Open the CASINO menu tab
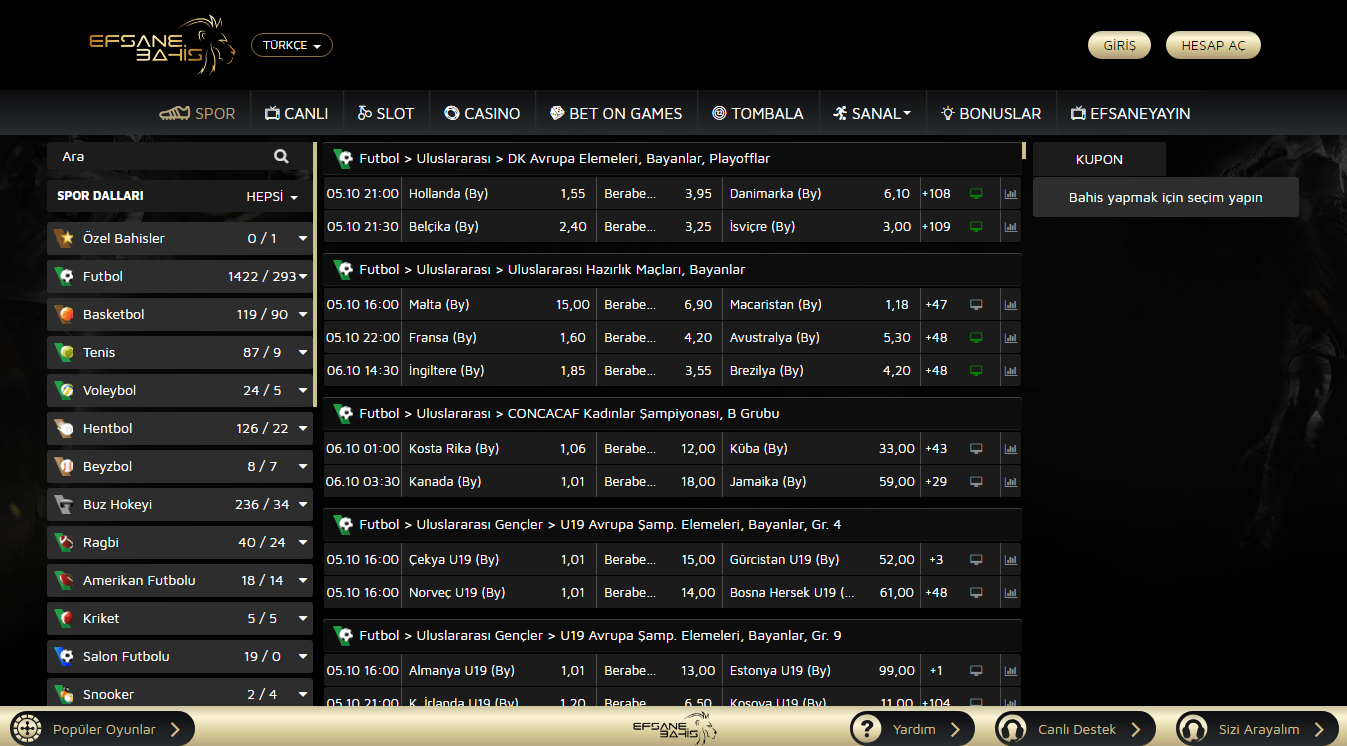This screenshot has width=1347, height=746. (x=482, y=113)
